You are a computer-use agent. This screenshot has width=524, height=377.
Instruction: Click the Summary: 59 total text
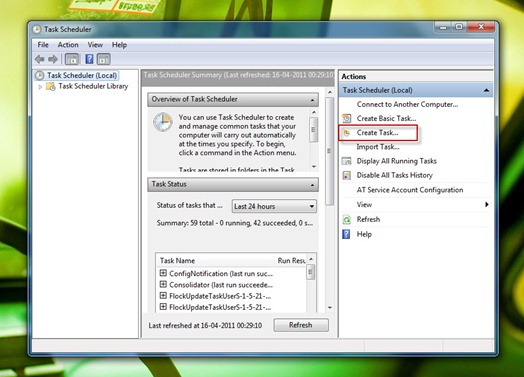click(x=235, y=223)
